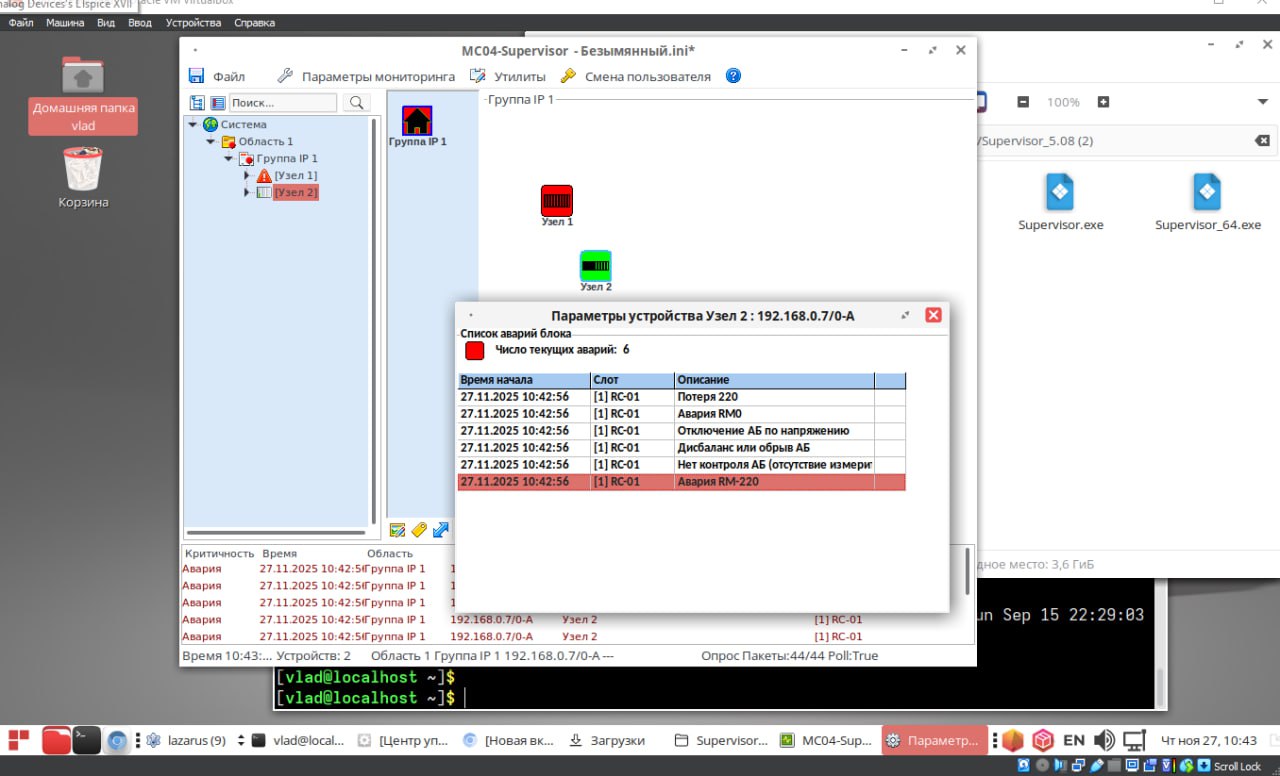Click the blue diagonal arrow icon
The image size is (1280, 776).
point(440,530)
